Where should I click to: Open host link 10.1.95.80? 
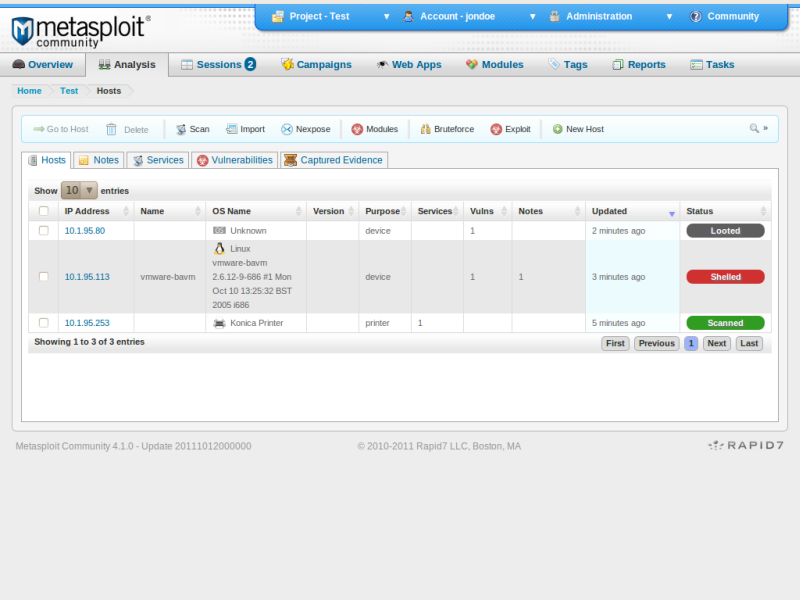point(85,231)
